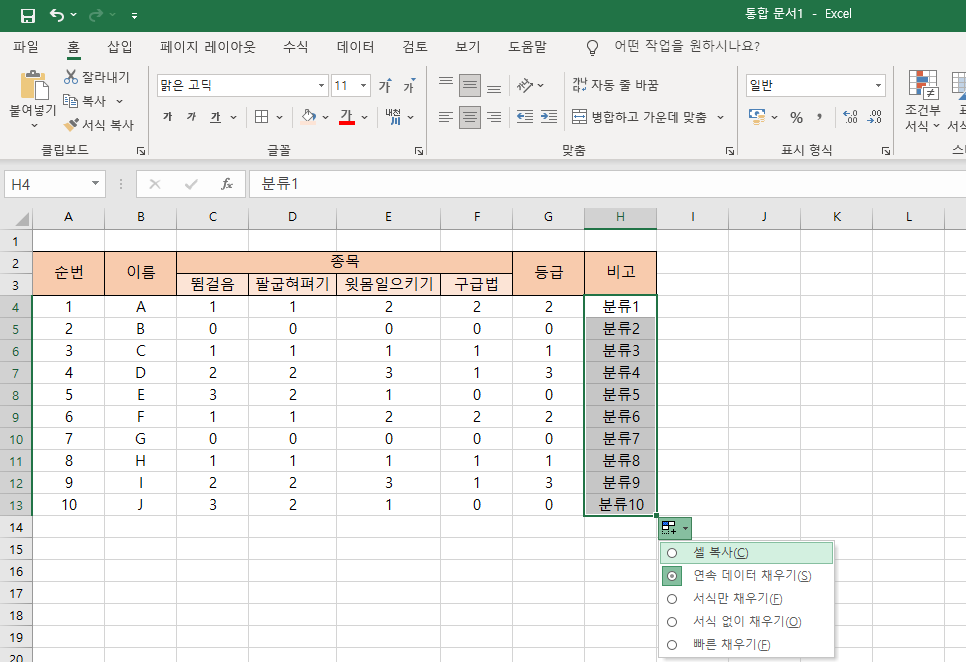Click text orientation icon

[524, 85]
